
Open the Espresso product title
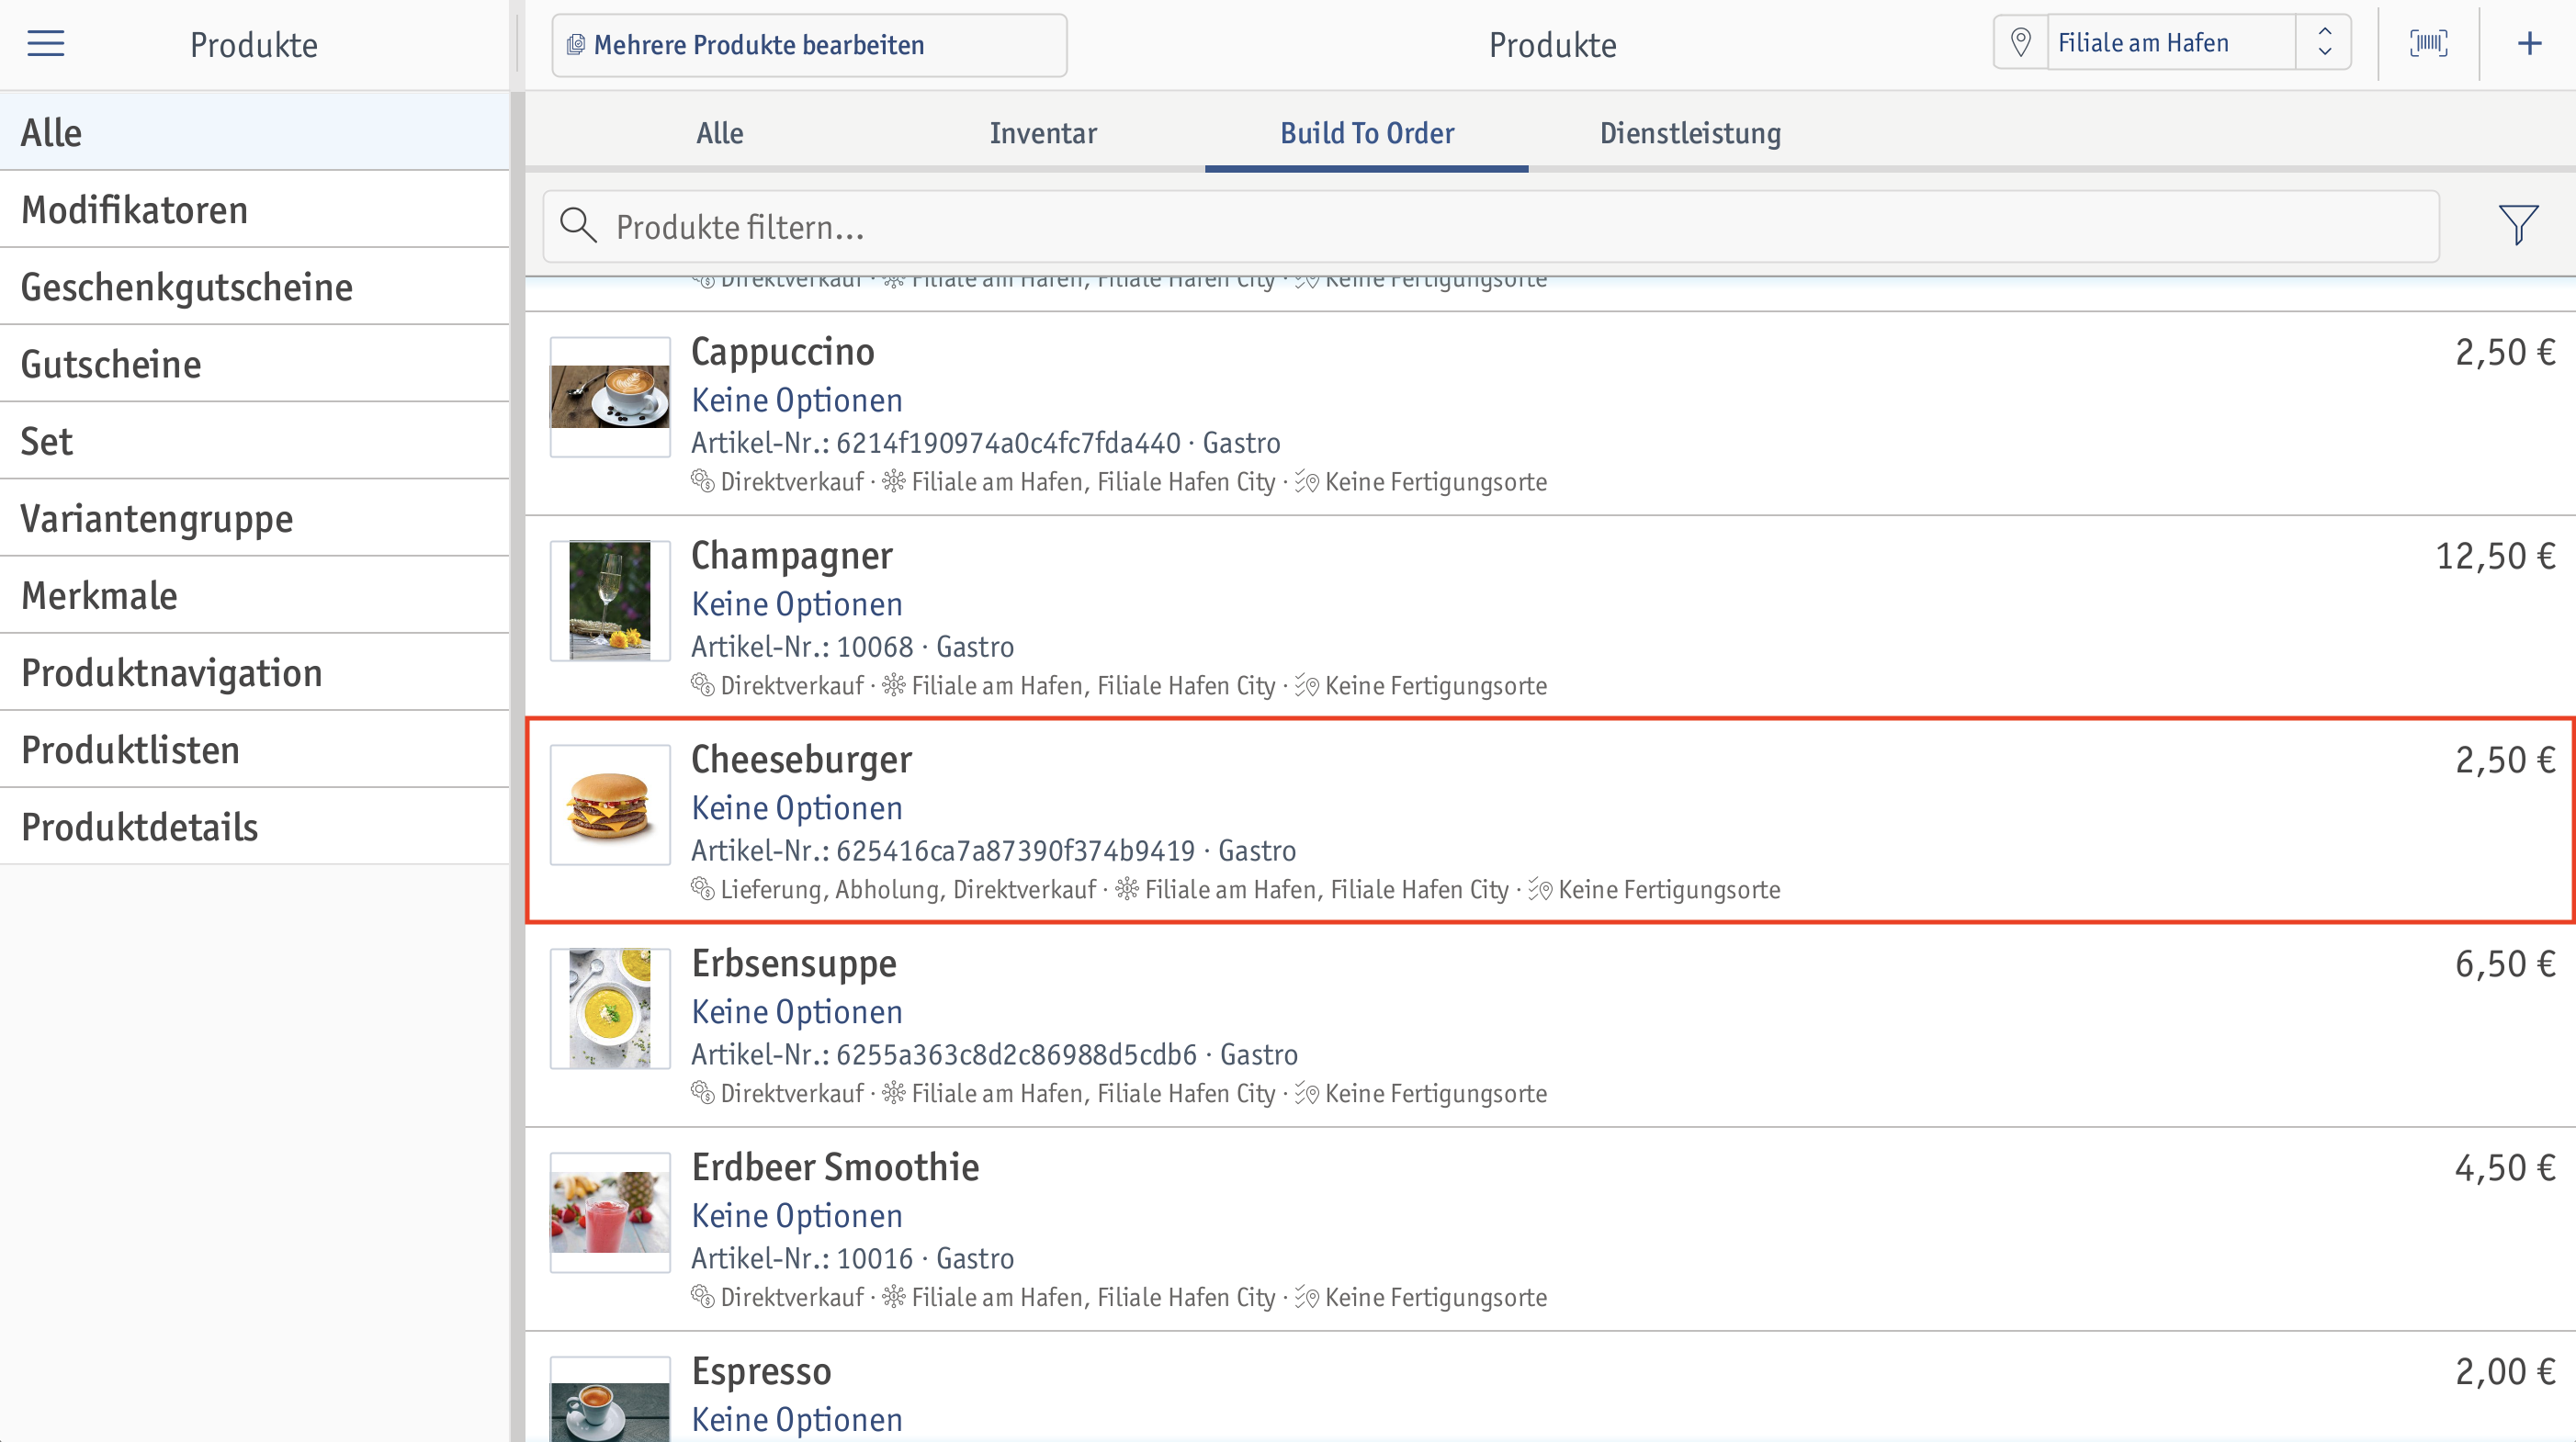click(761, 1372)
